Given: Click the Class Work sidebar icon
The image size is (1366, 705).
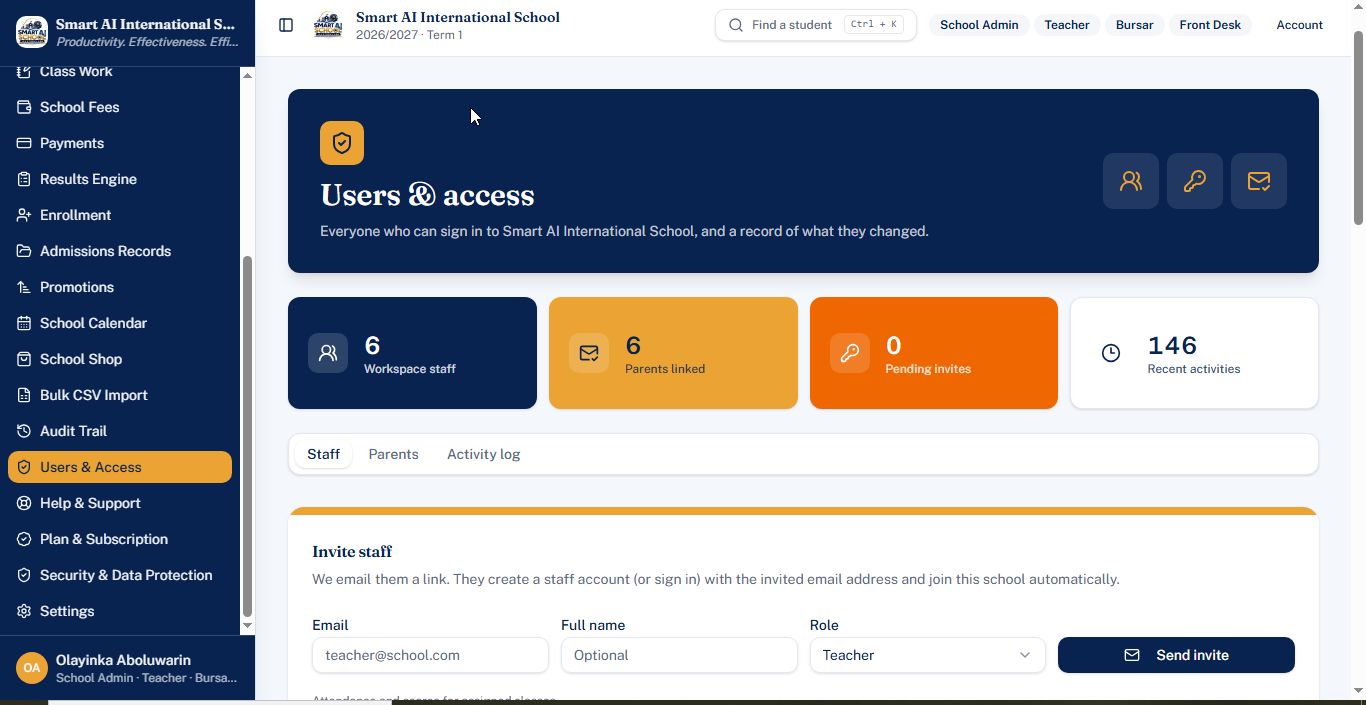Looking at the screenshot, I should tap(24, 71).
